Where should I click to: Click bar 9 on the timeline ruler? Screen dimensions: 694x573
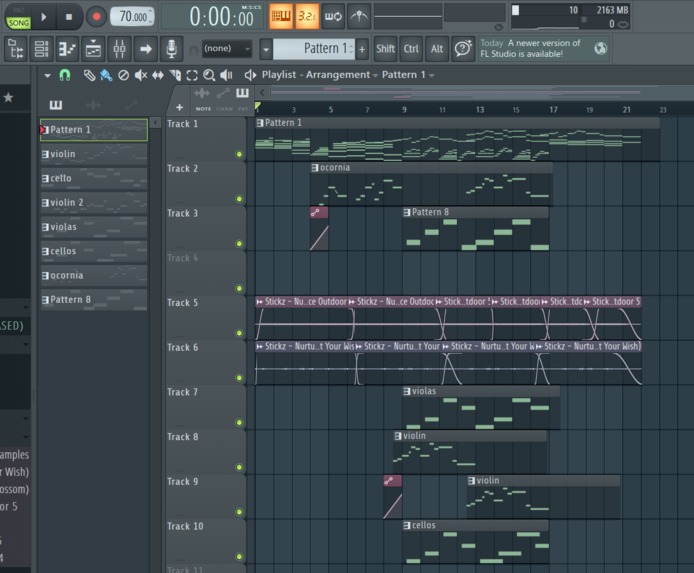point(404,110)
